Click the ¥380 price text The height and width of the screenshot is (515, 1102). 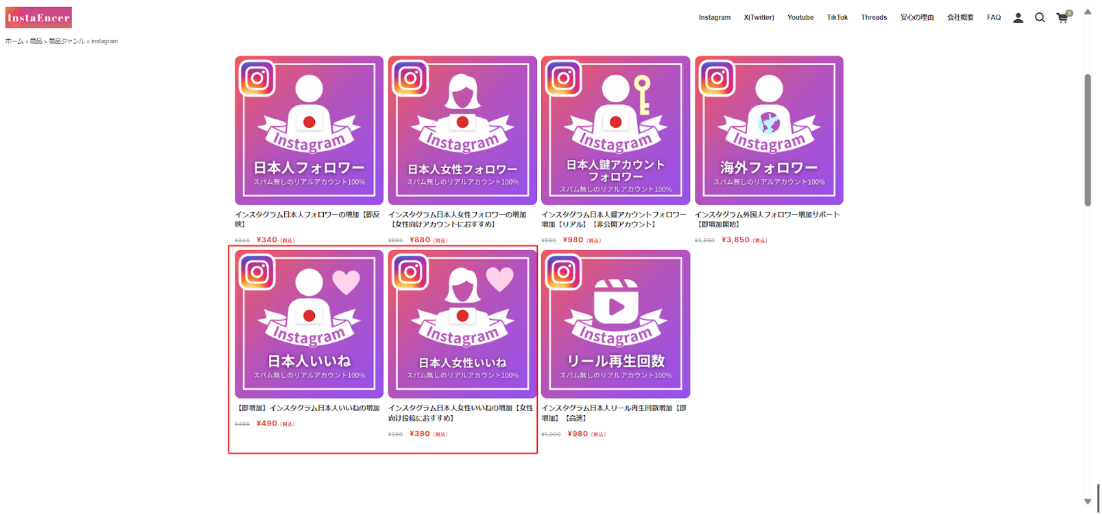click(420, 433)
